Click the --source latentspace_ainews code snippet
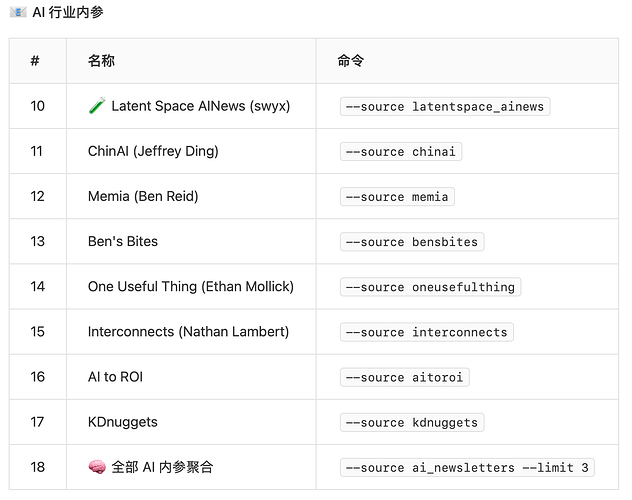 click(445, 106)
